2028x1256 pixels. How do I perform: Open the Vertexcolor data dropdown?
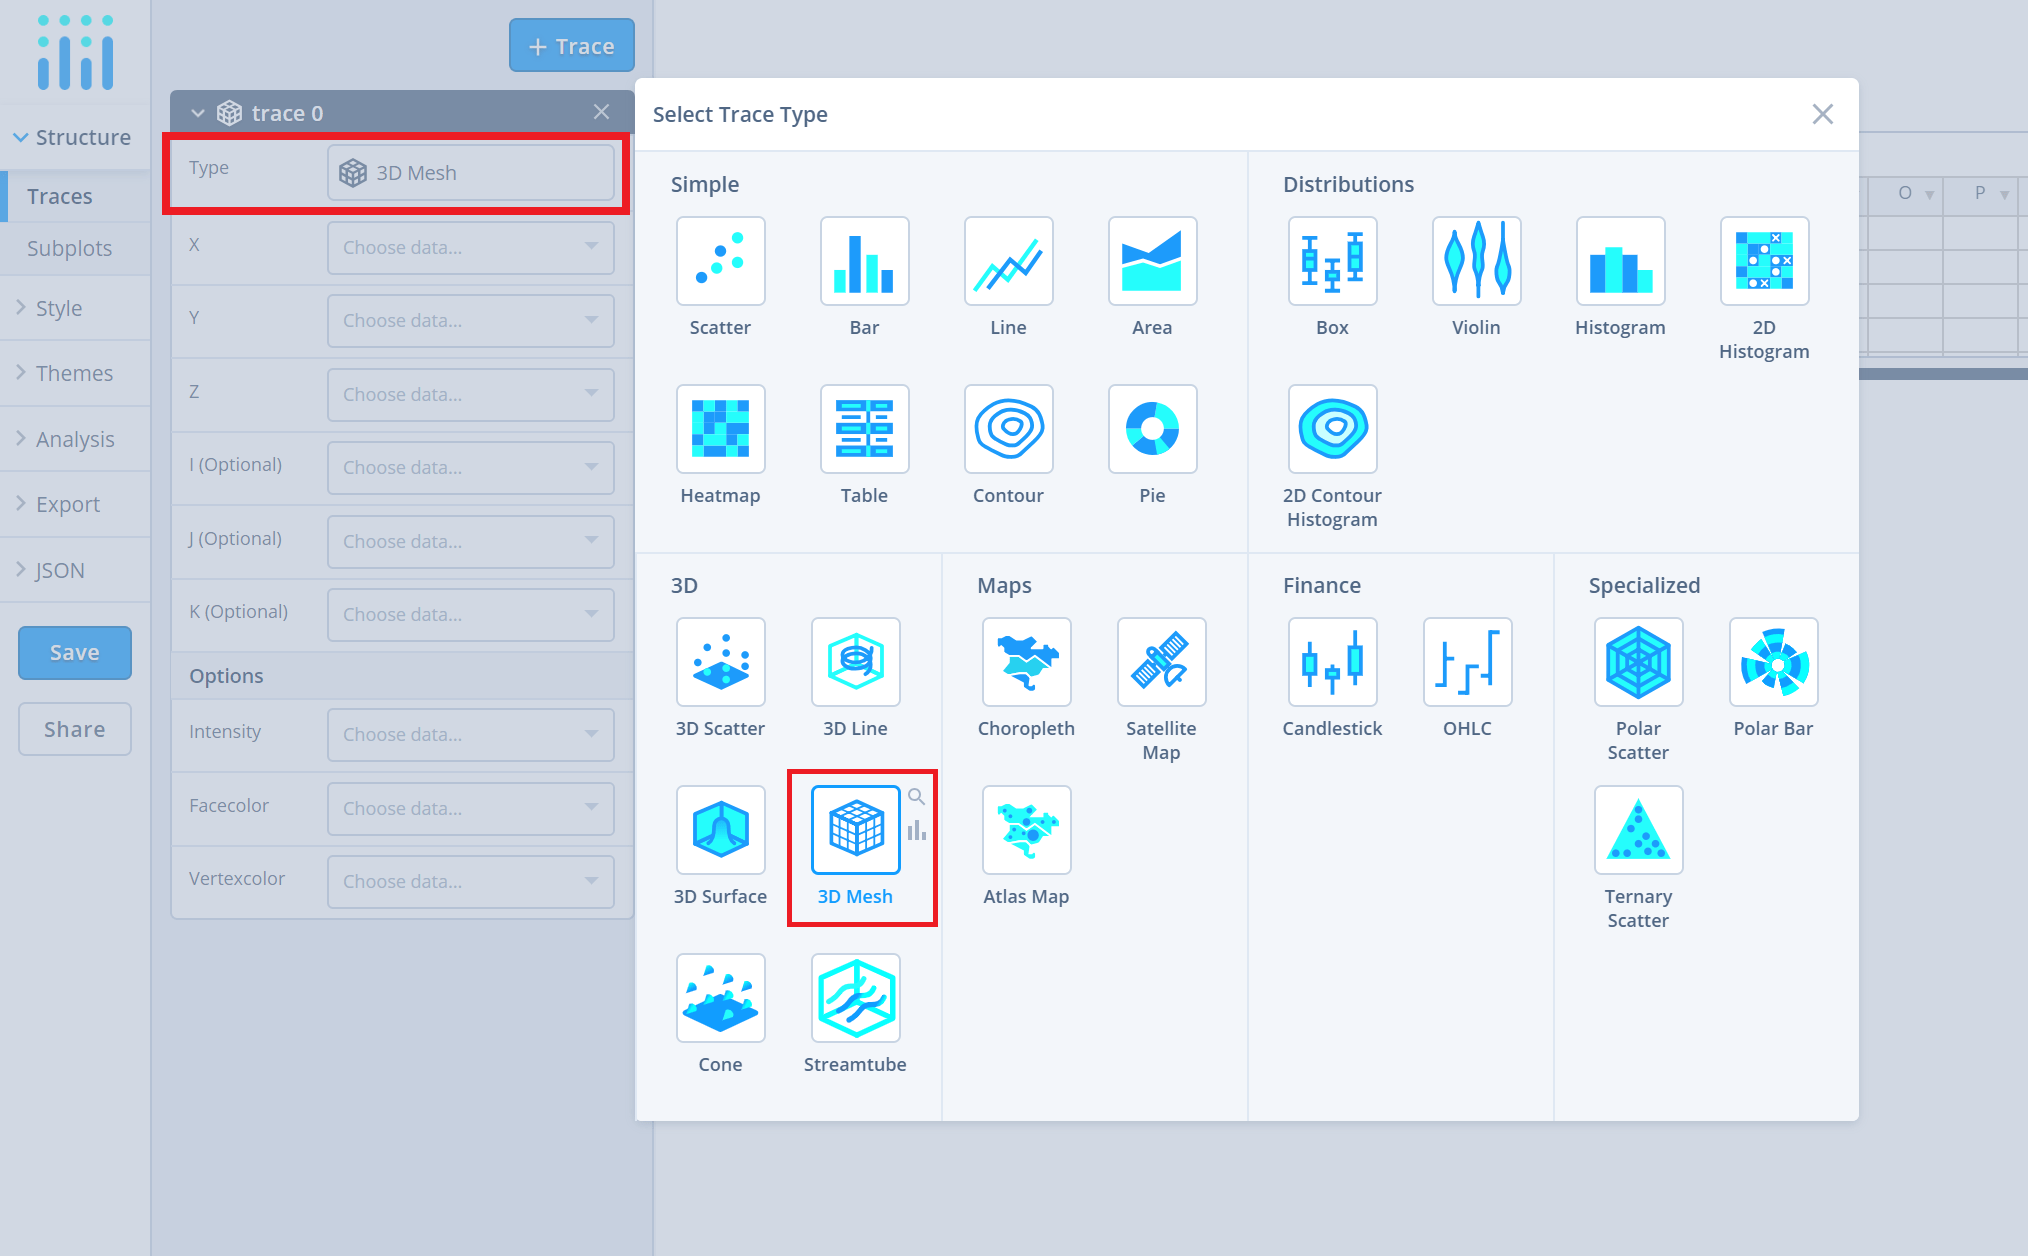(470, 881)
